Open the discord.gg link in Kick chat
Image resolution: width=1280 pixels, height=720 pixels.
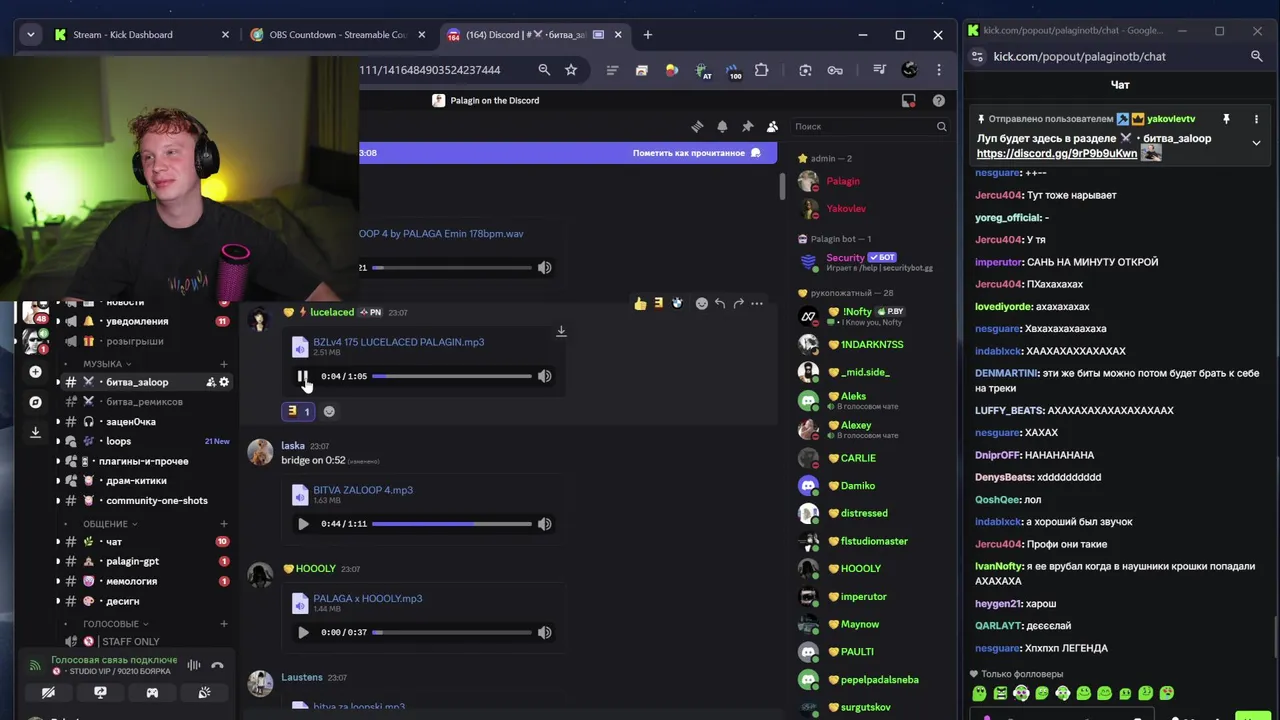pos(1057,154)
